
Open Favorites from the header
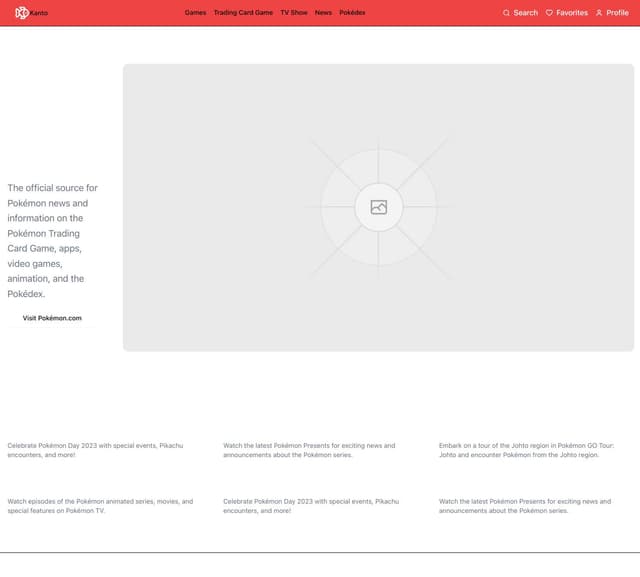(572, 13)
